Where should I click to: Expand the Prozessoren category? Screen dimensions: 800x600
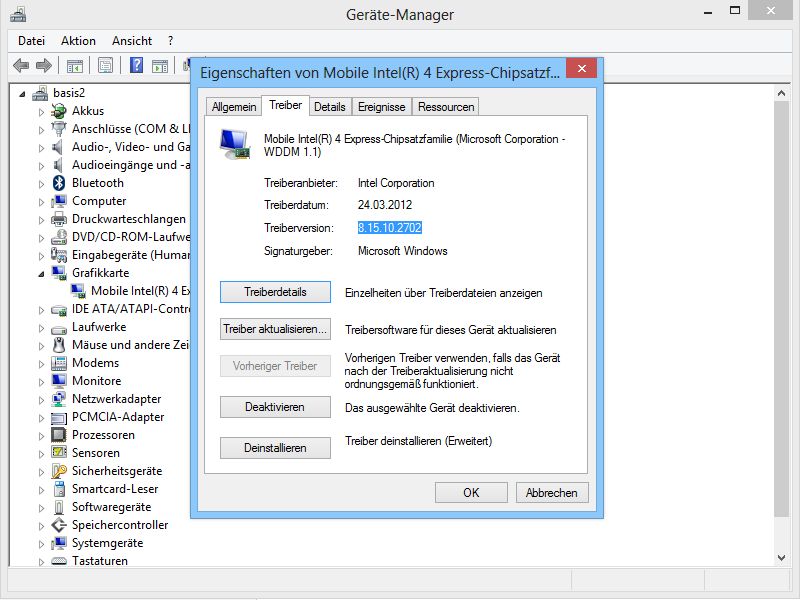41,436
